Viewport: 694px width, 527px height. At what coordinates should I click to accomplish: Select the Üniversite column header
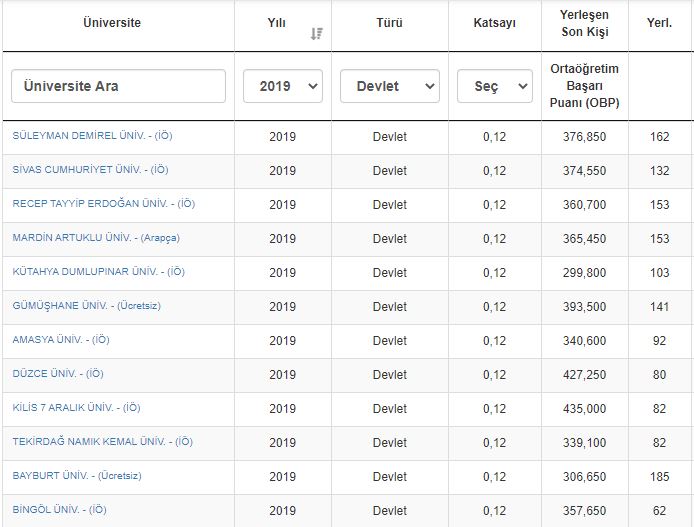tap(112, 23)
